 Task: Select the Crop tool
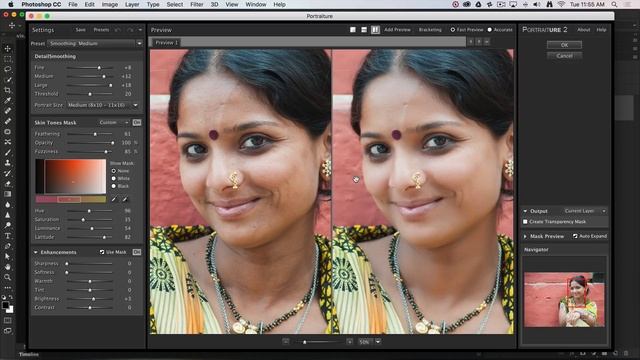tap(8, 90)
